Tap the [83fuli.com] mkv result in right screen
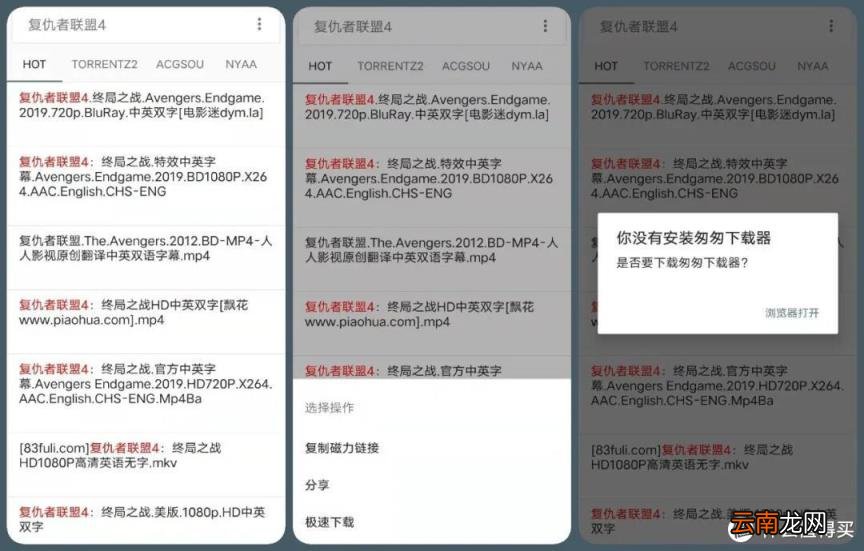 click(718, 466)
